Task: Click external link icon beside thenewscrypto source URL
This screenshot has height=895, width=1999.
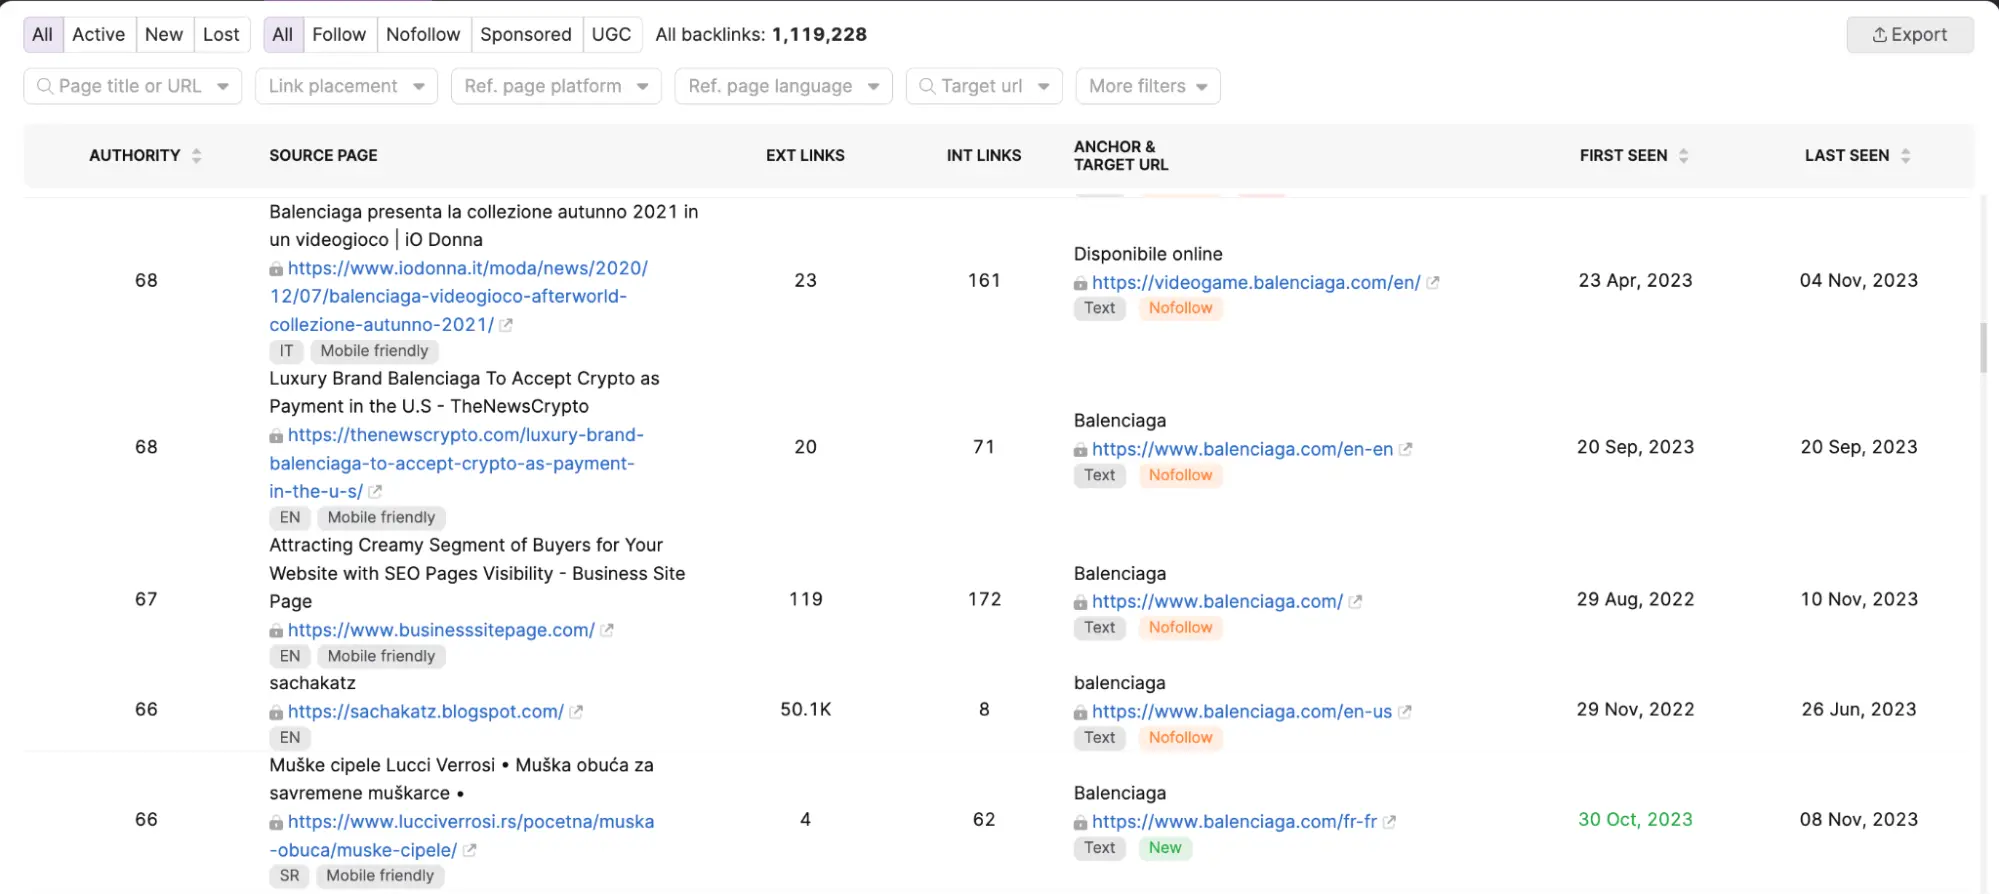Action: [x=375, y=492]
